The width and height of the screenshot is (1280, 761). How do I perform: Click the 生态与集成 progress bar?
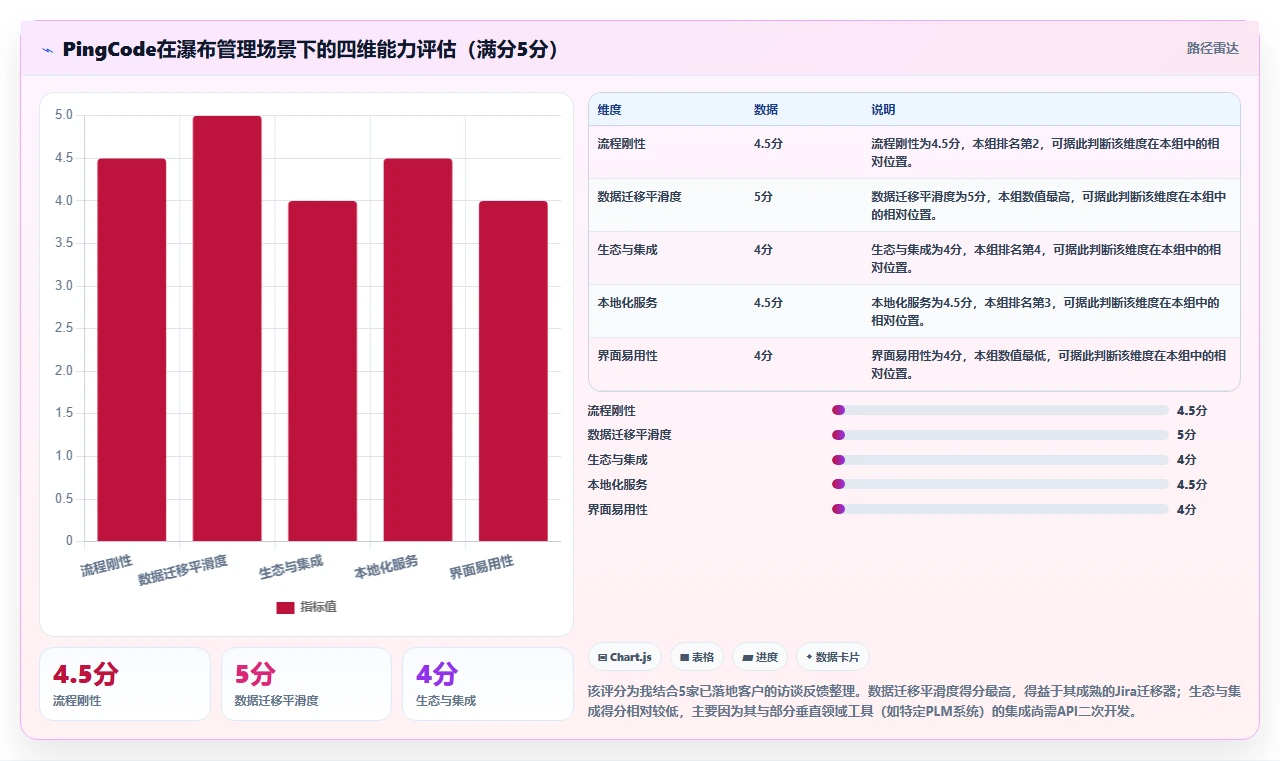1000,460
